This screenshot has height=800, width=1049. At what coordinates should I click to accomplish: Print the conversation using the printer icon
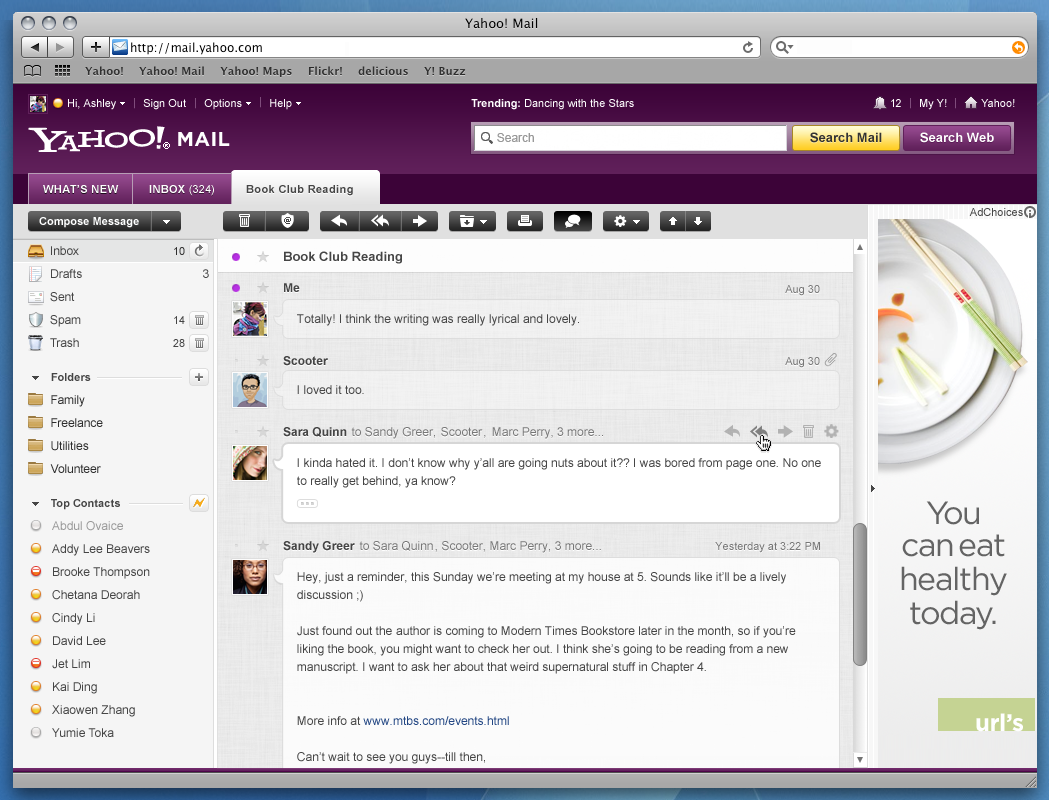coord(524,221)
